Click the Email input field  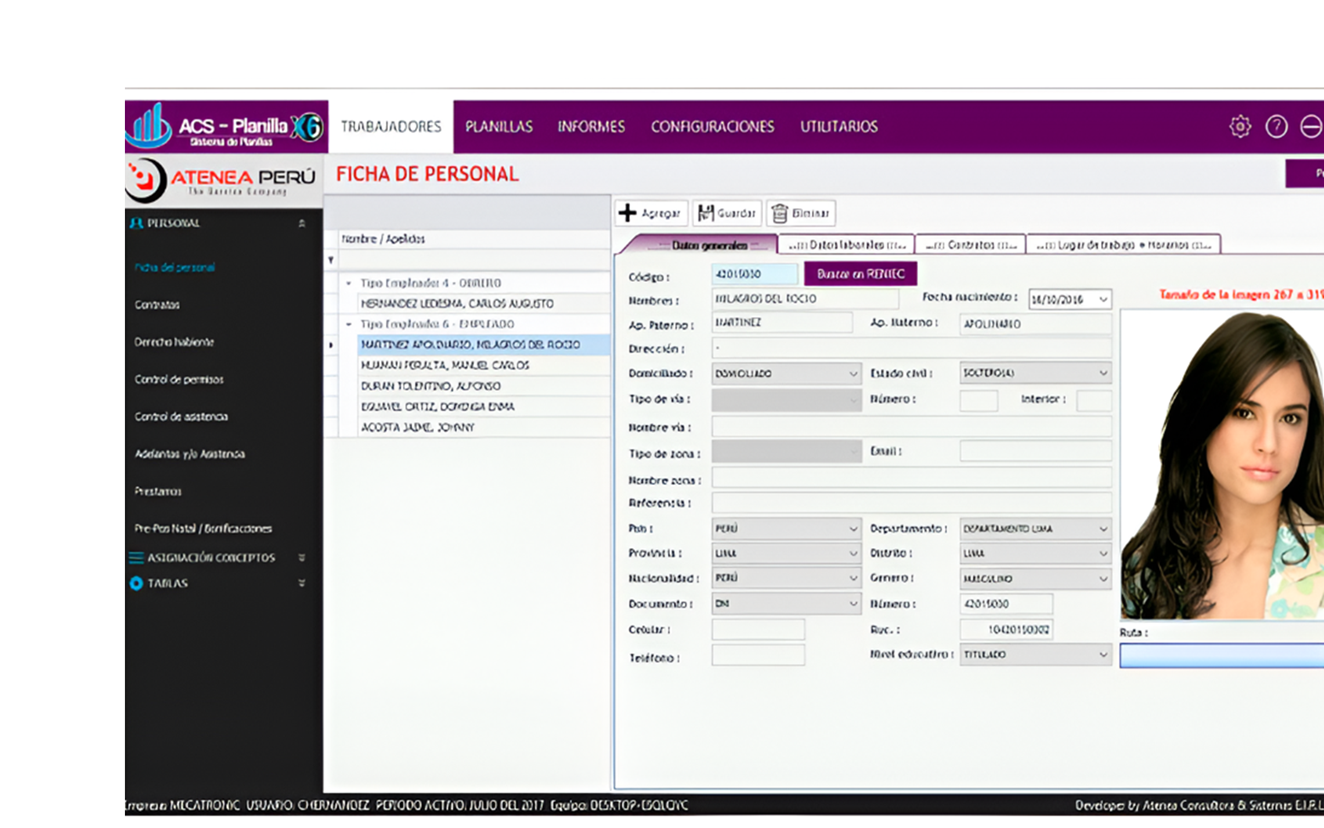point(1035,452)
